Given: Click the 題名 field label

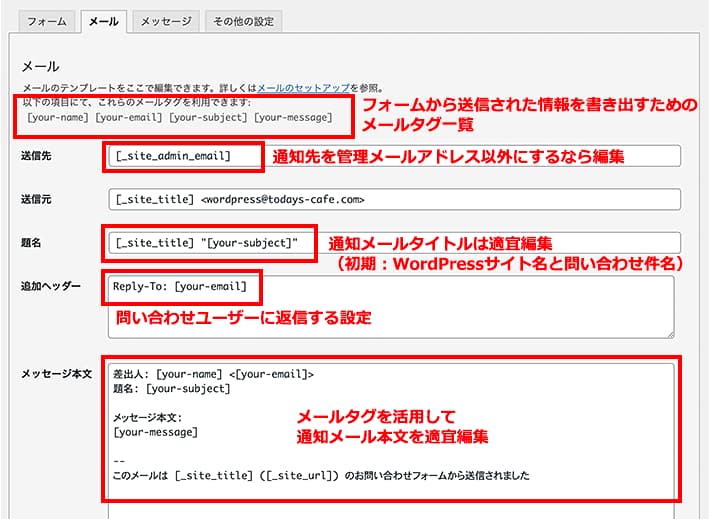Looking at the screenshot, I should point(31,243).
